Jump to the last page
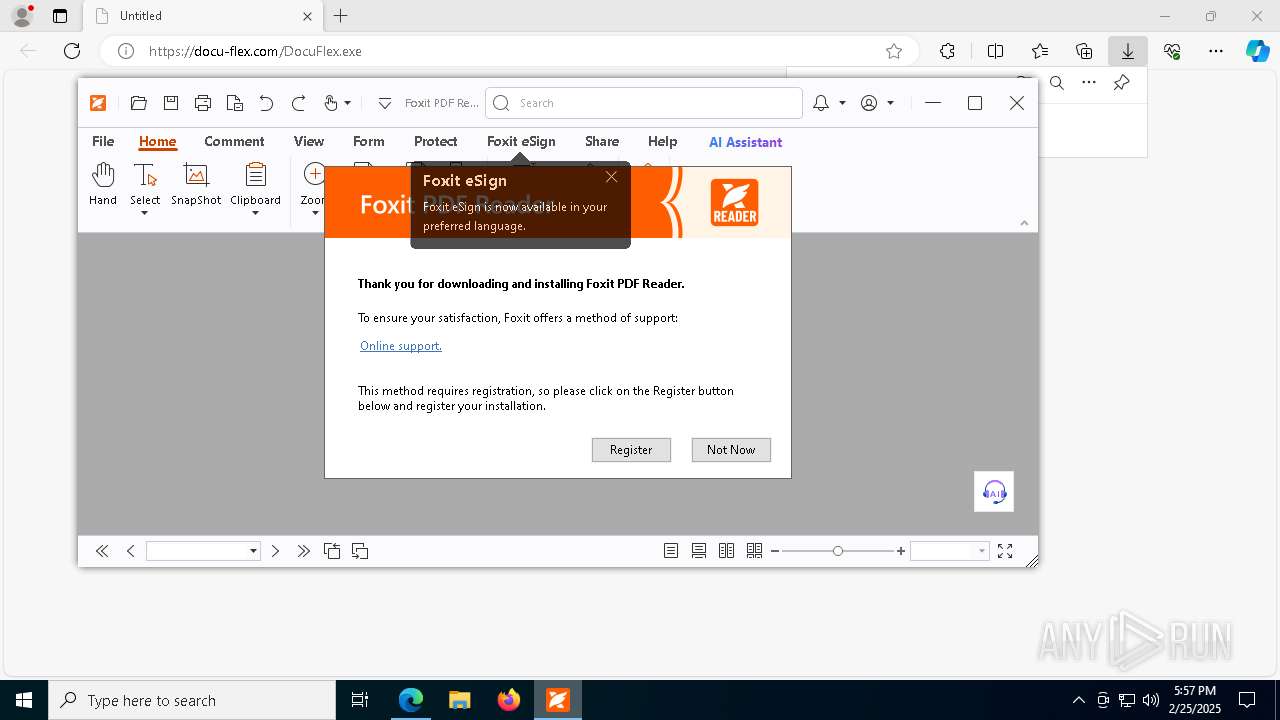Viewport: 1280px width, 720px height. tap(304, 551)
